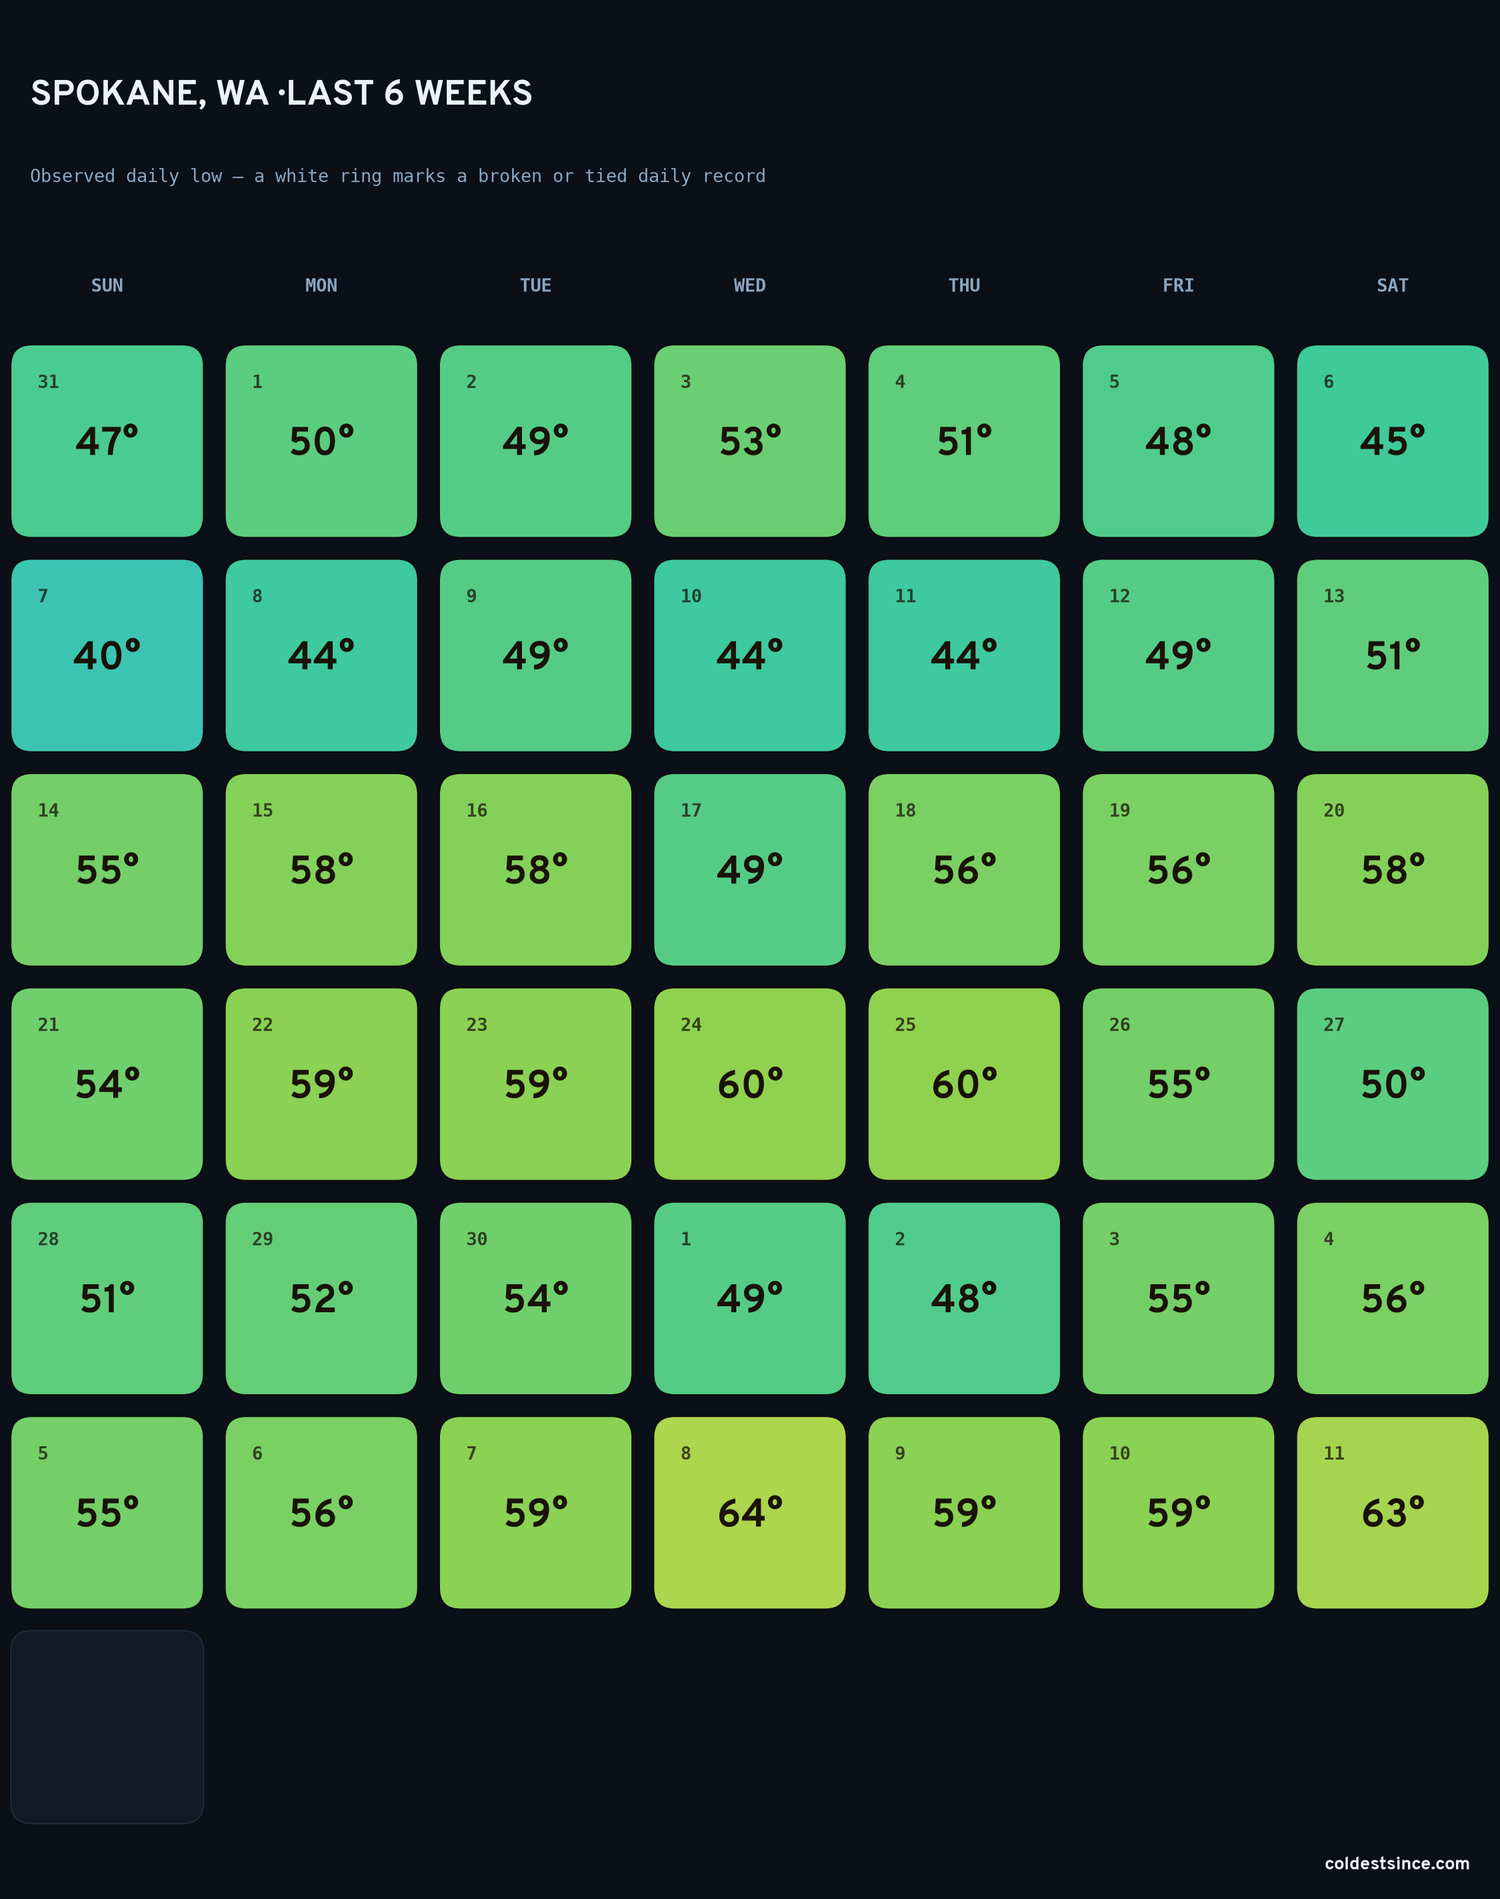Click the day 13 tile showing 51°
This screenshot has width=1500, height=1899.
1392,655
